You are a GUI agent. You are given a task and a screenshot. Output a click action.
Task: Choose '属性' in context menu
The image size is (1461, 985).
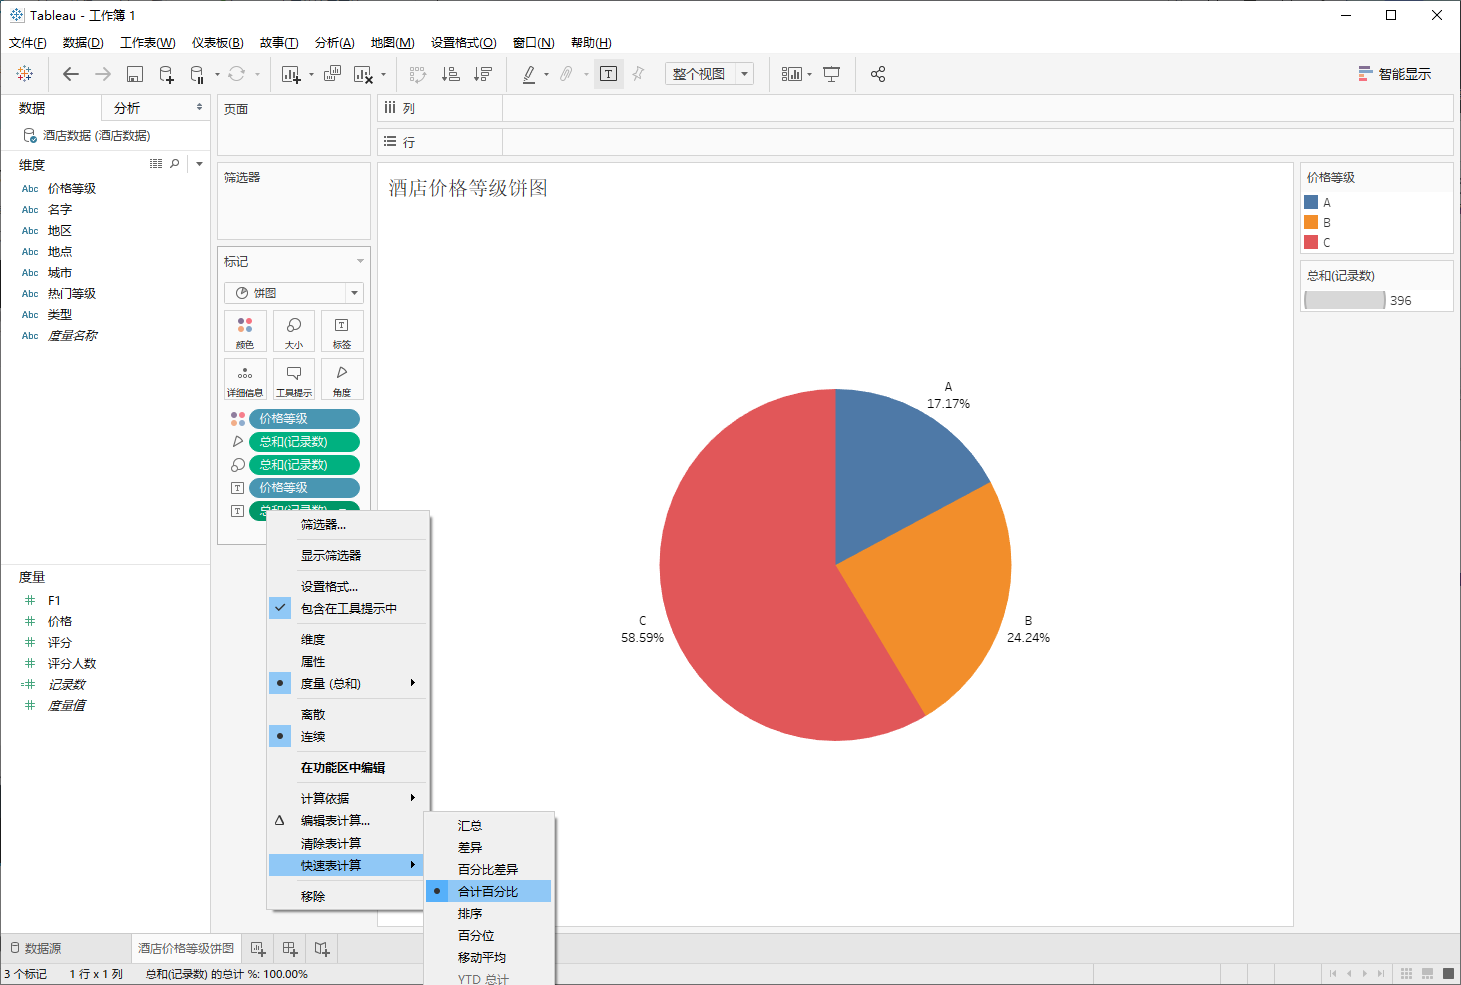click(x=347, y=661)
